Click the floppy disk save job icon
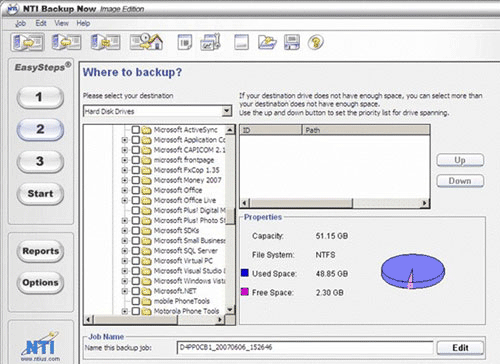 (292, 42)
